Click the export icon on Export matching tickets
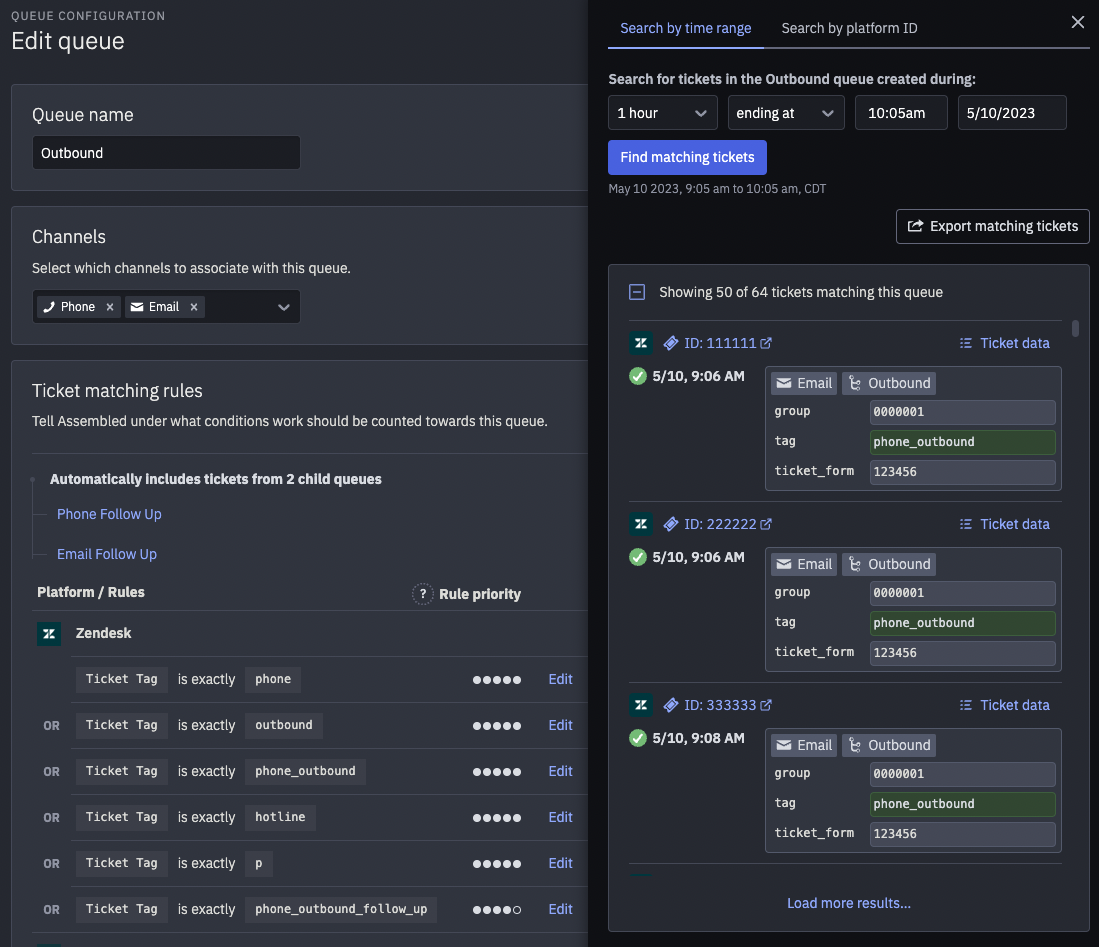 [915, 226]
